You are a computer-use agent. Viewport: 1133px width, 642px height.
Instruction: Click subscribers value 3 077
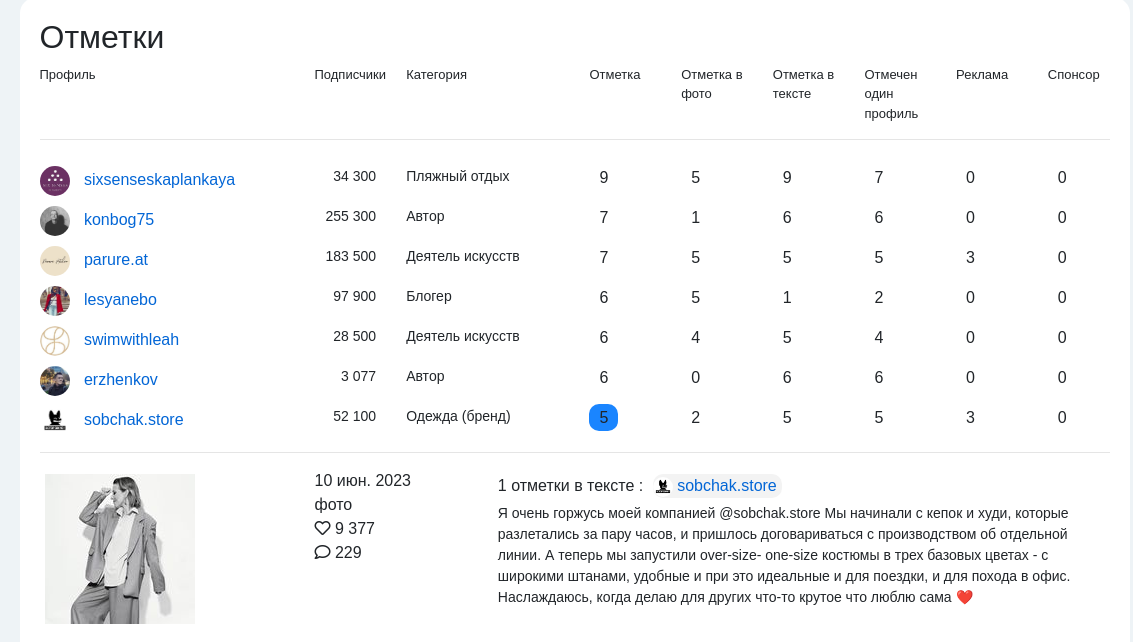[x=358, y=376]
